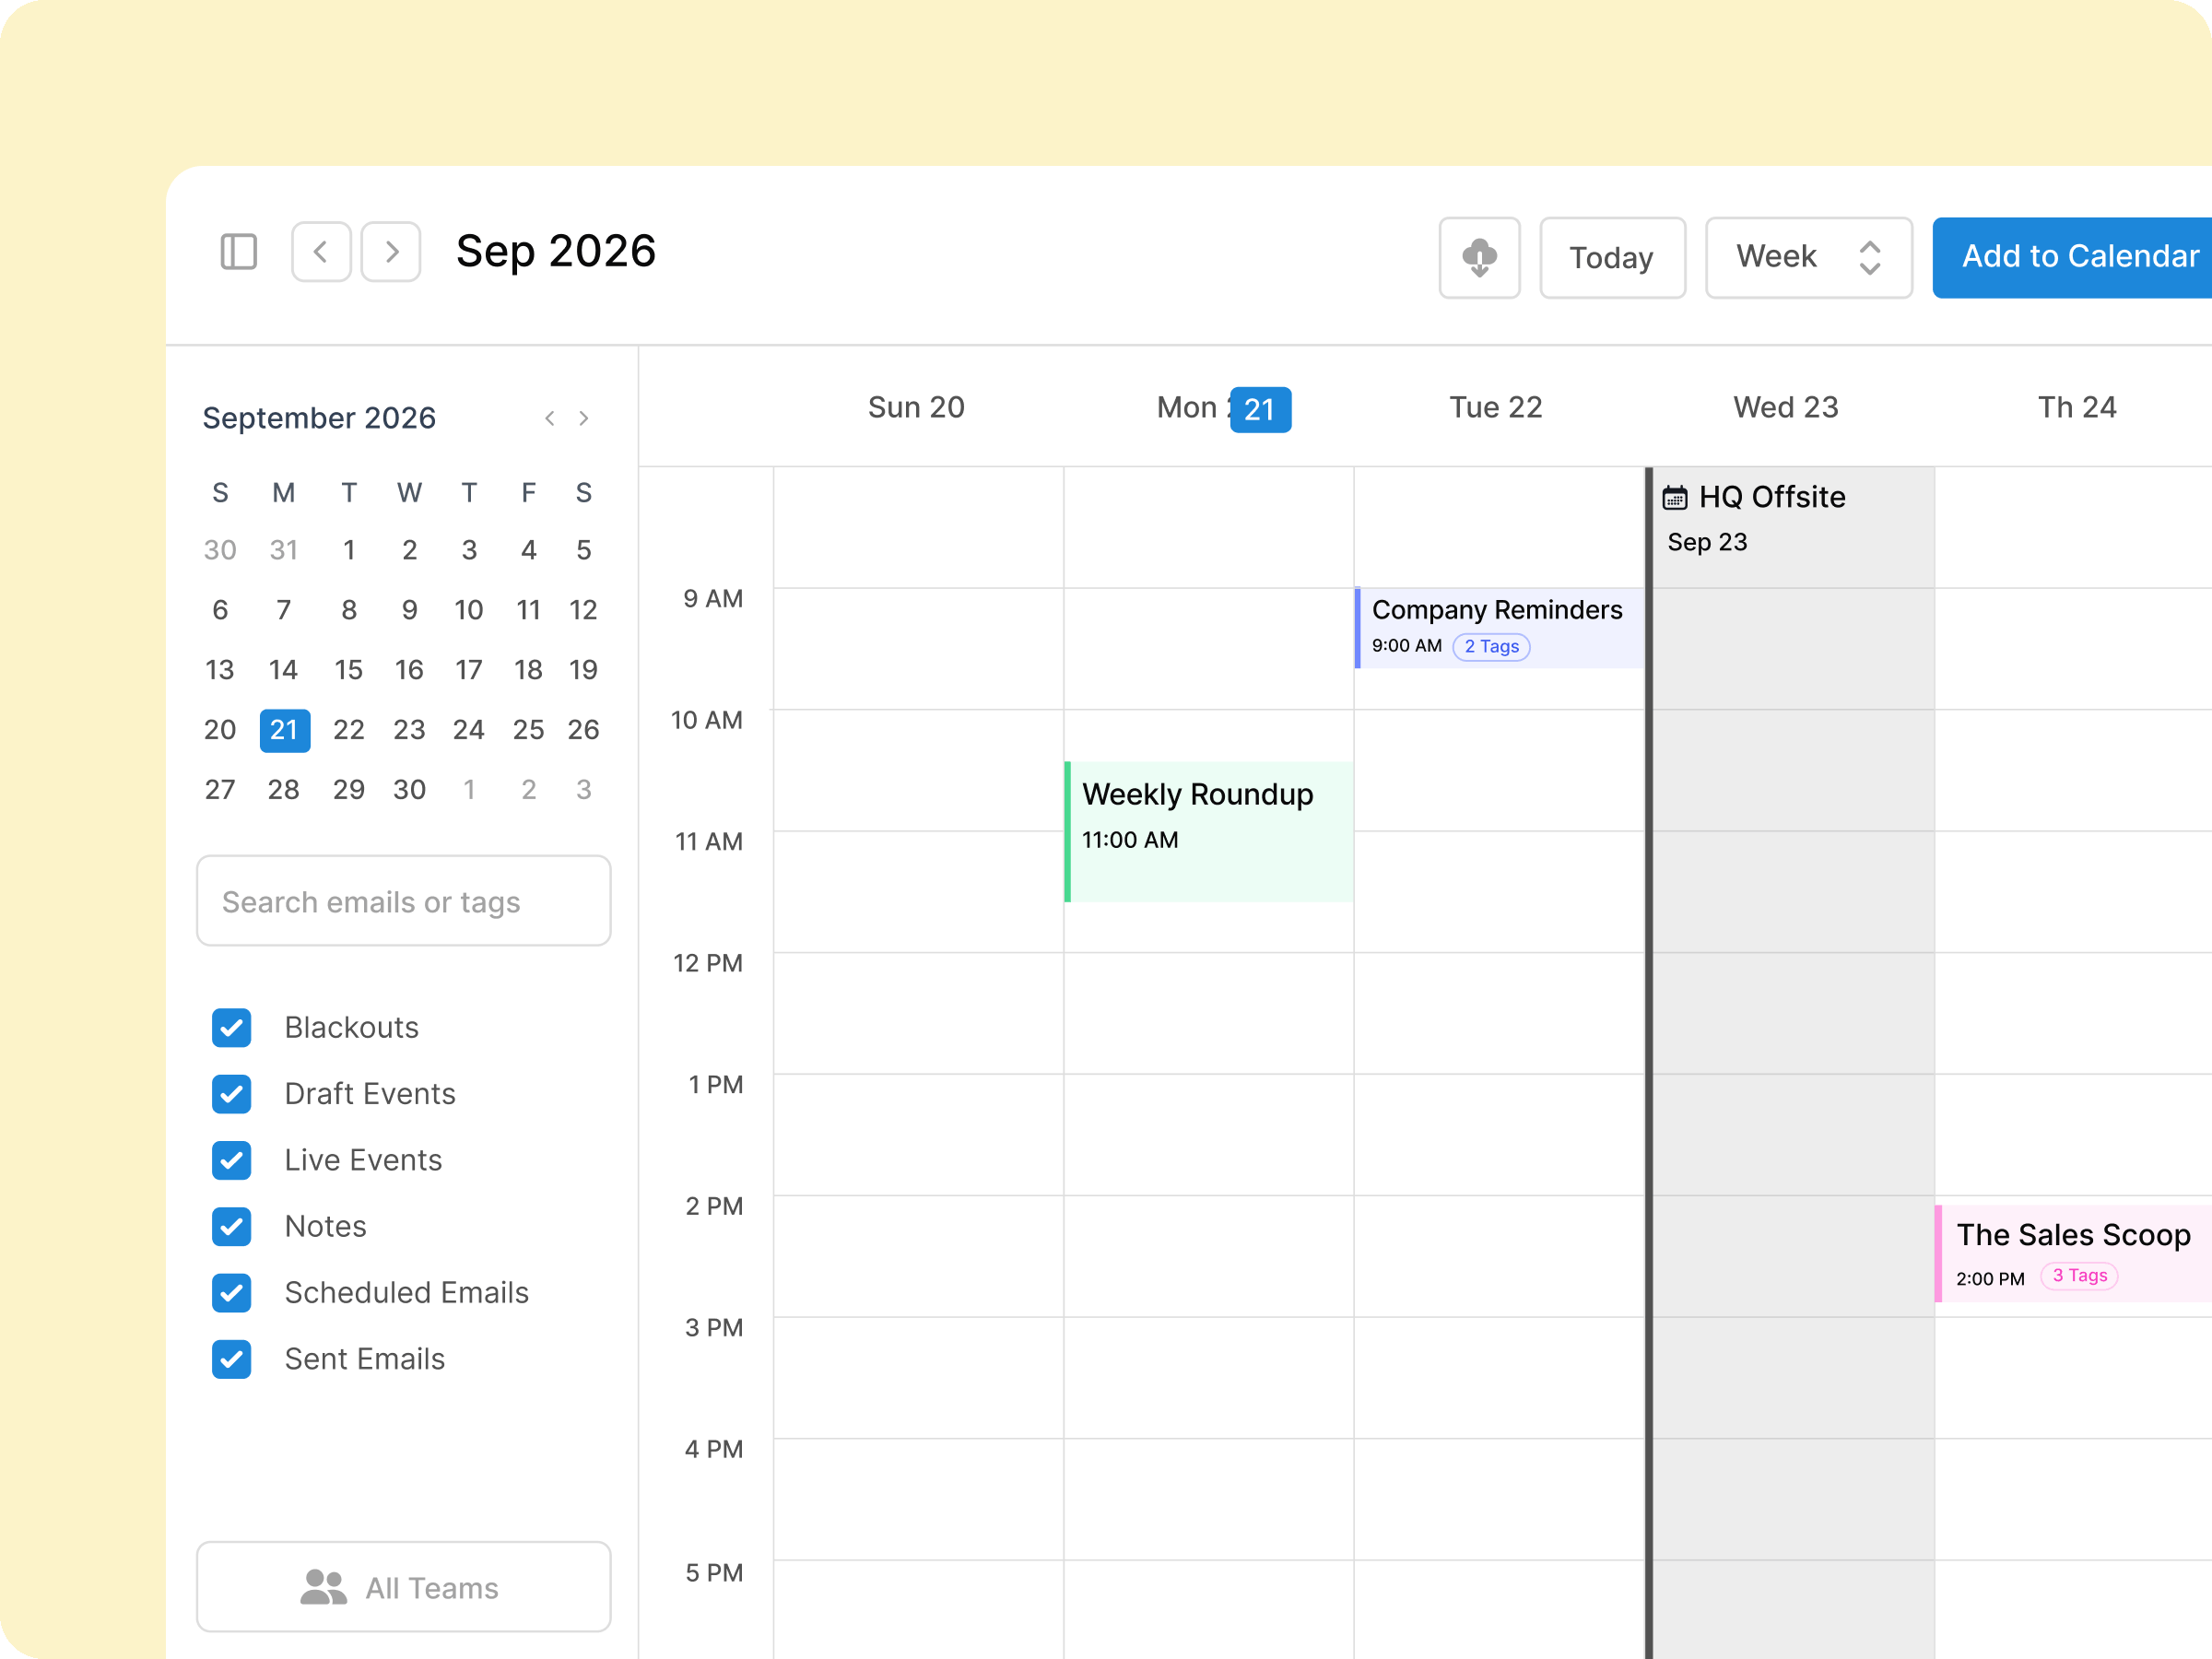2212x1659 pixels.
Task: Open the export download icon
Action: [x=1479, y=257]
